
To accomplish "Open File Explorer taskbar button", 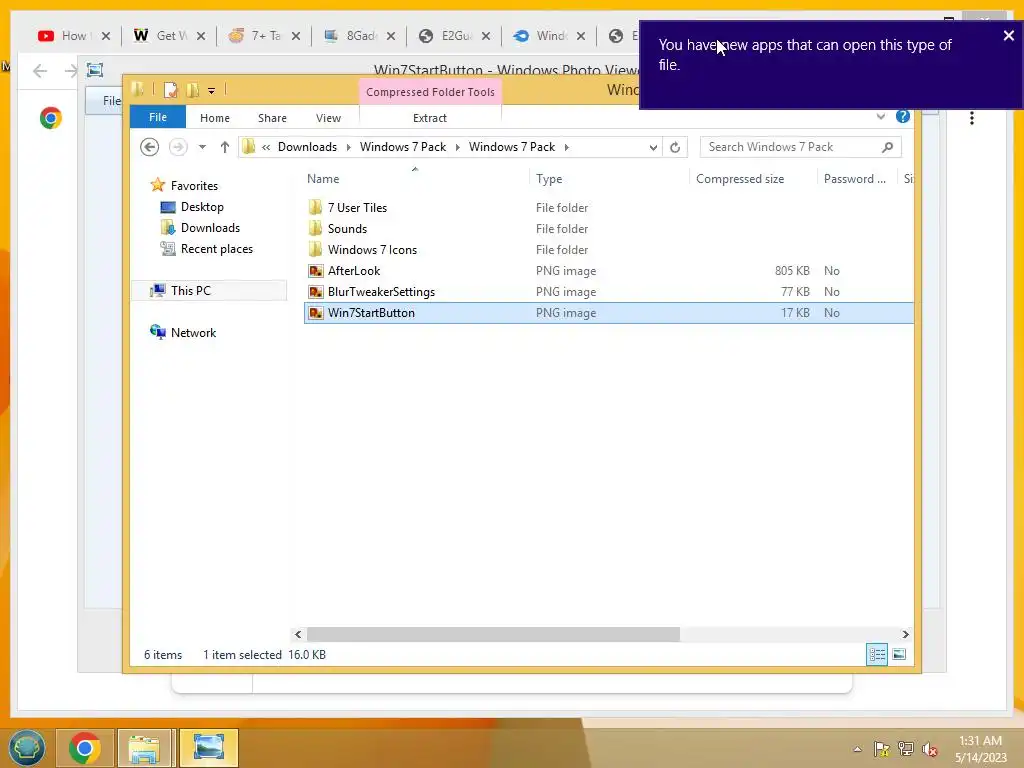I will (144, 748).
